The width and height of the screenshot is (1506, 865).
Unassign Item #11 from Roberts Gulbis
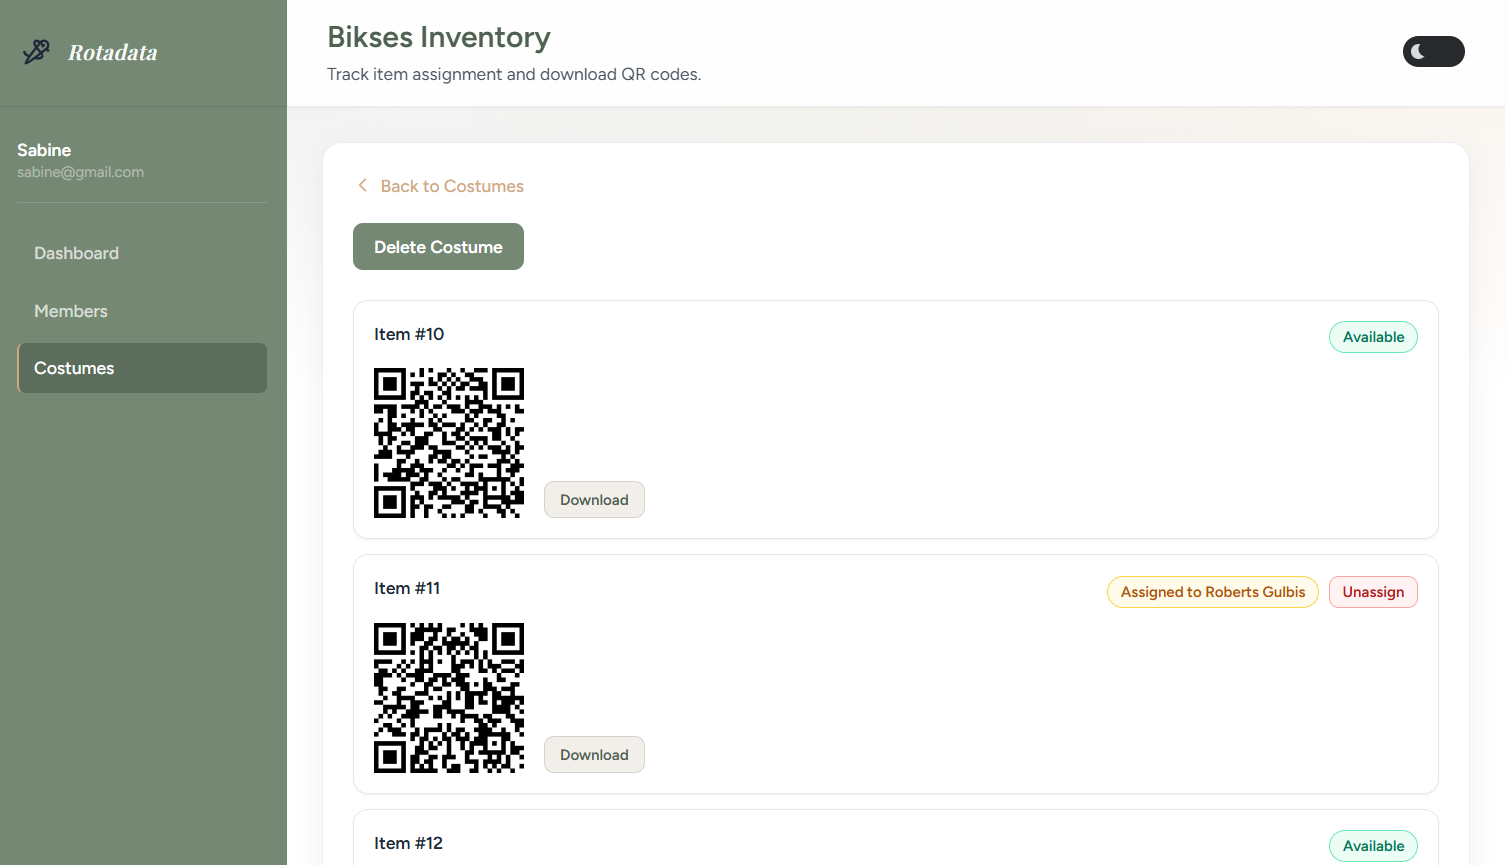coord(1373,592)
